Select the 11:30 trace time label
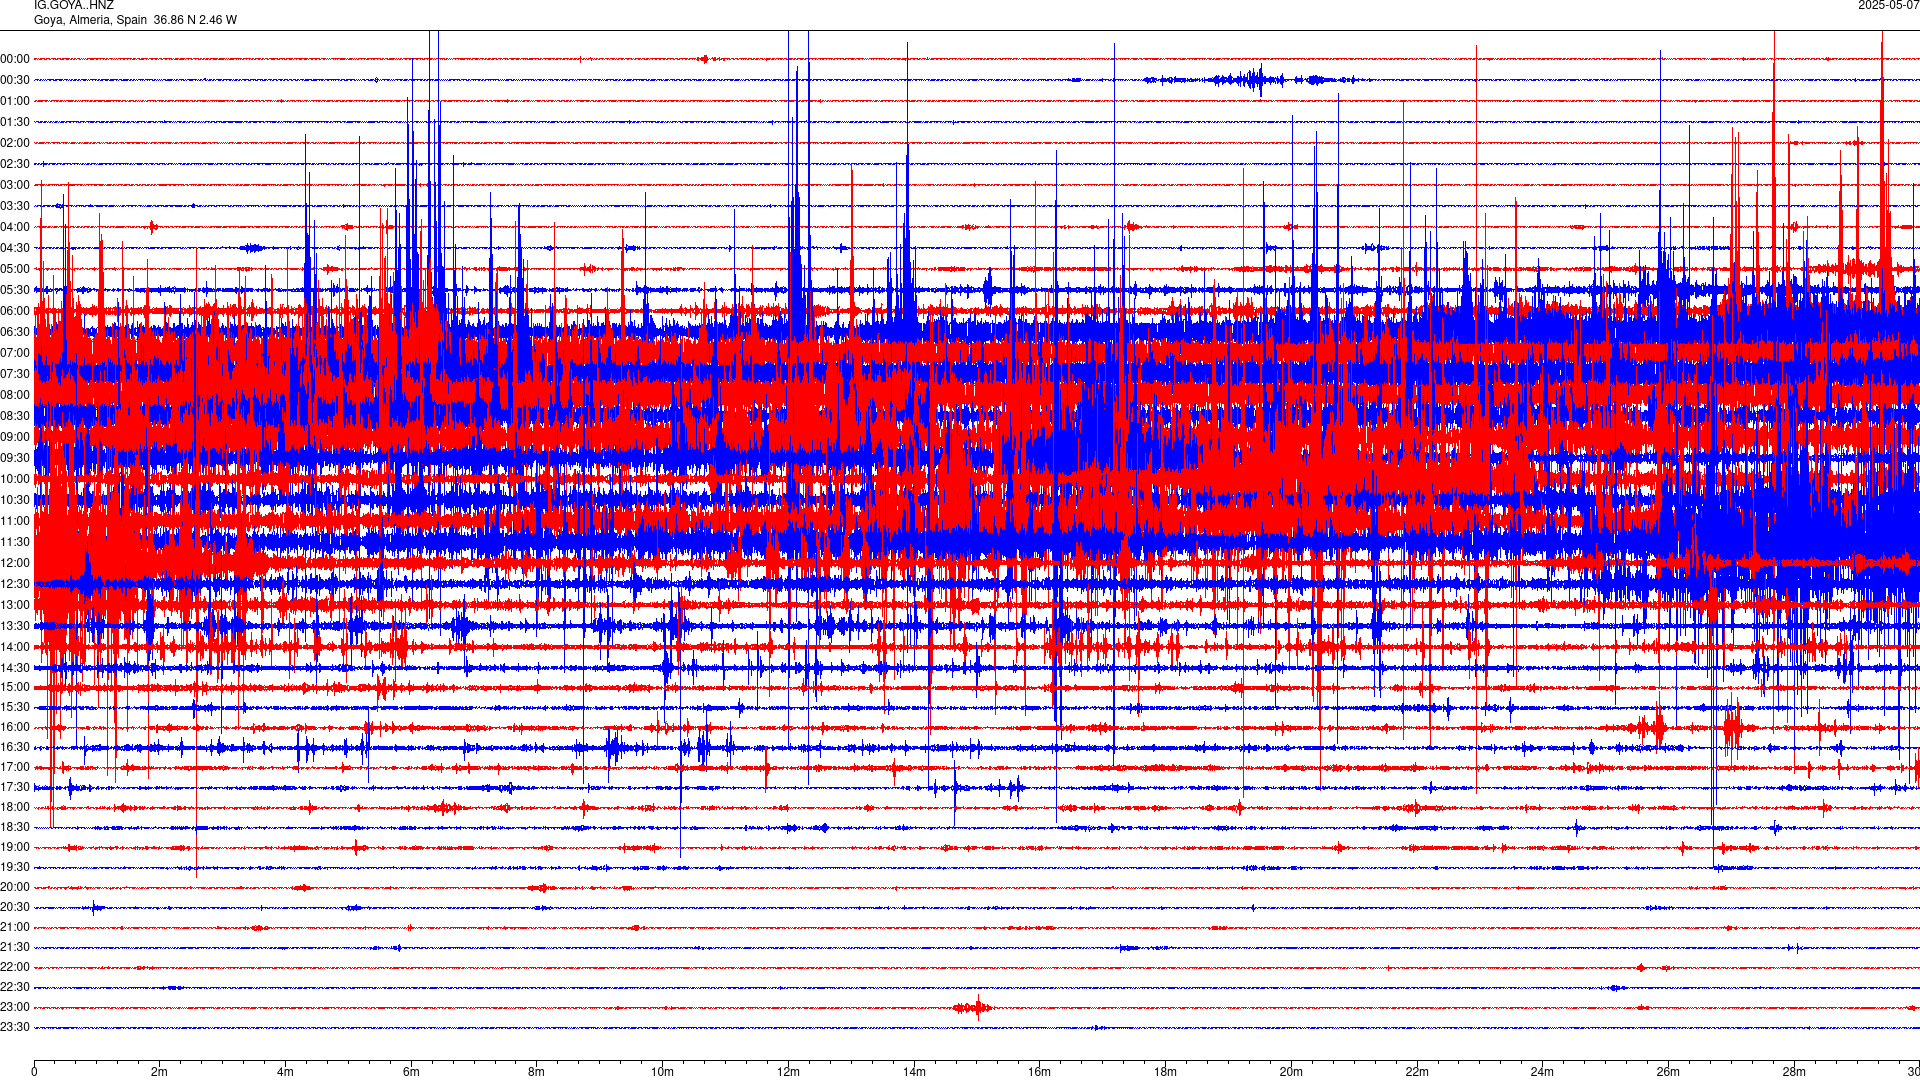The height and width of the screenshot is (1080, 1920). pyautogui.click(x=15, y=542)
